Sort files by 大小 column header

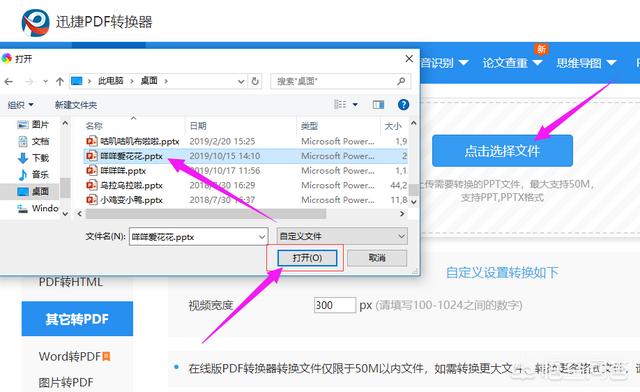click(x=393, y=126)
